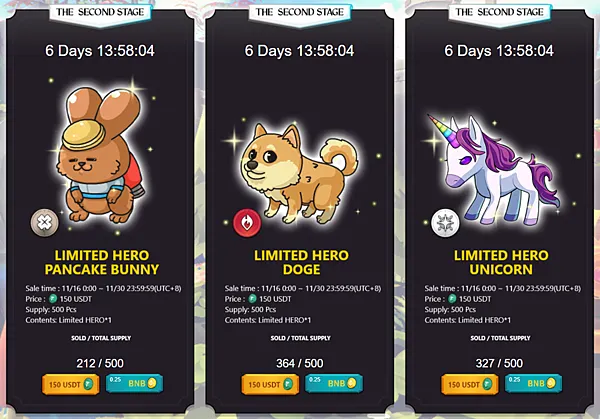Screen dimensions: 600x419
Task: Select the red fire element badge on Doge card
Action: [x=247, y=222]
